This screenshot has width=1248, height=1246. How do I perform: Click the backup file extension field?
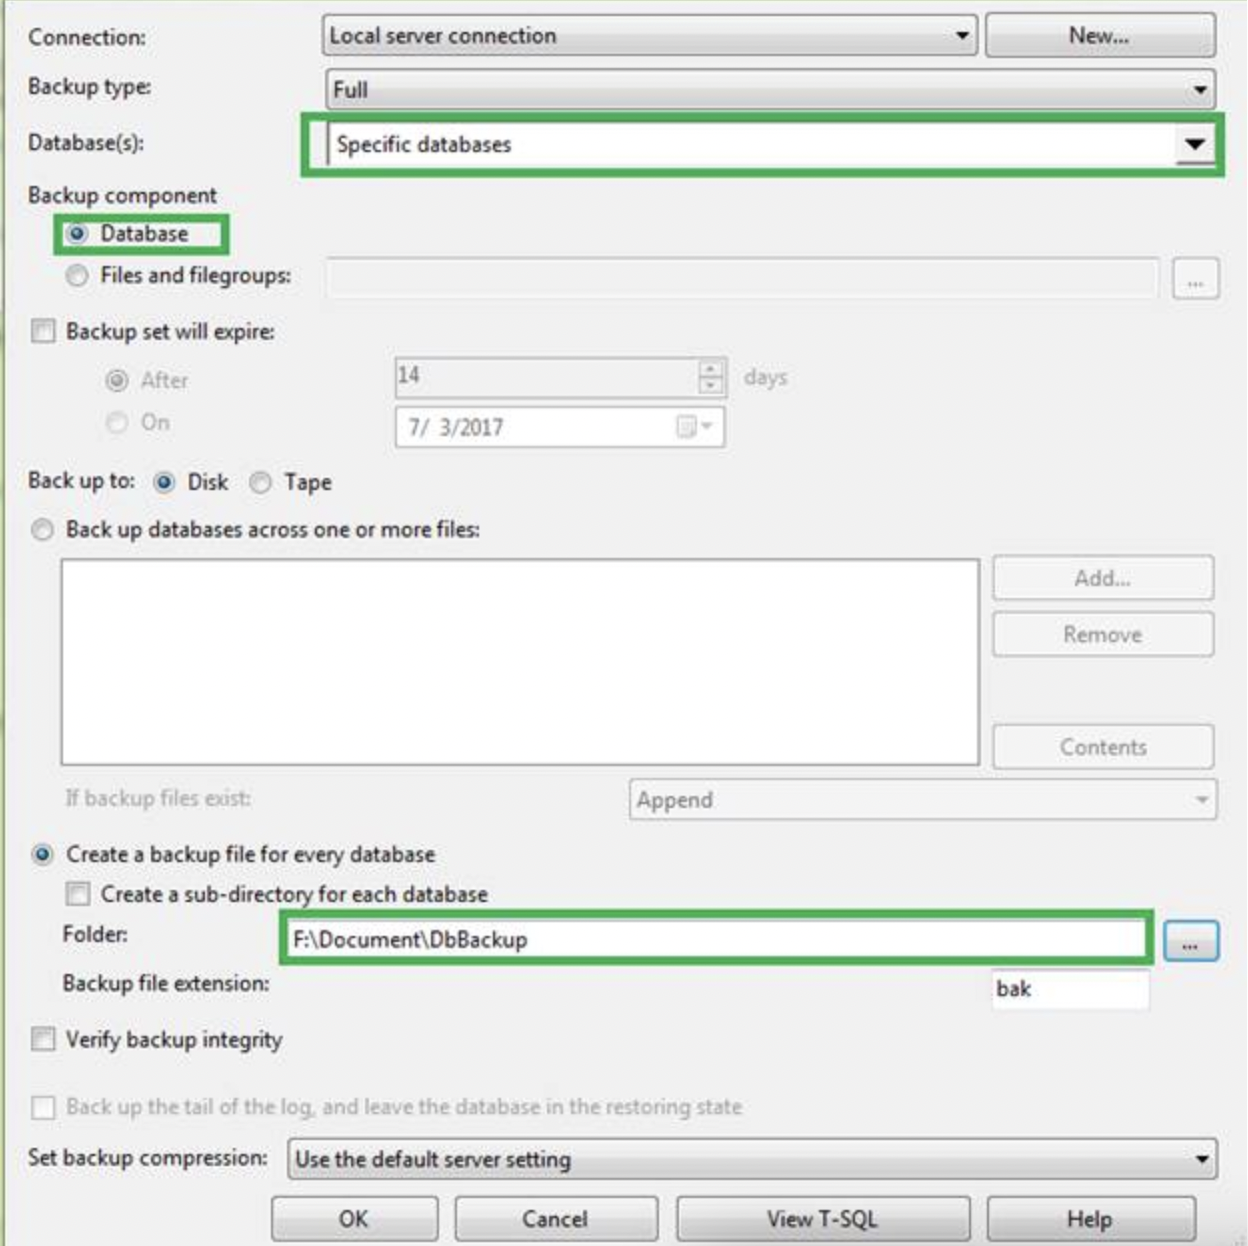pos(1071,989)
